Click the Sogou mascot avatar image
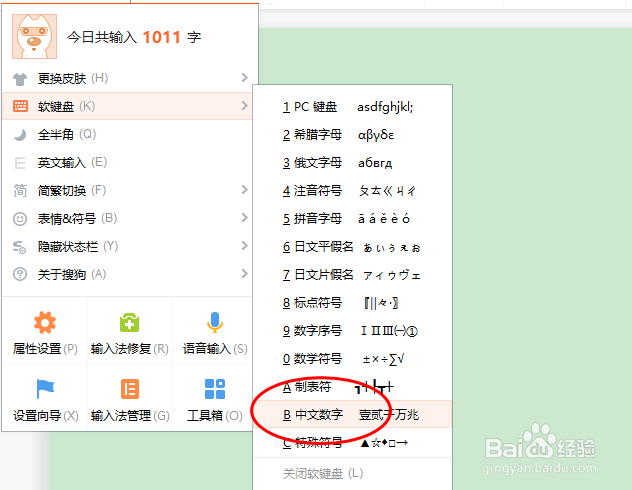 click(x=34, y=37)
